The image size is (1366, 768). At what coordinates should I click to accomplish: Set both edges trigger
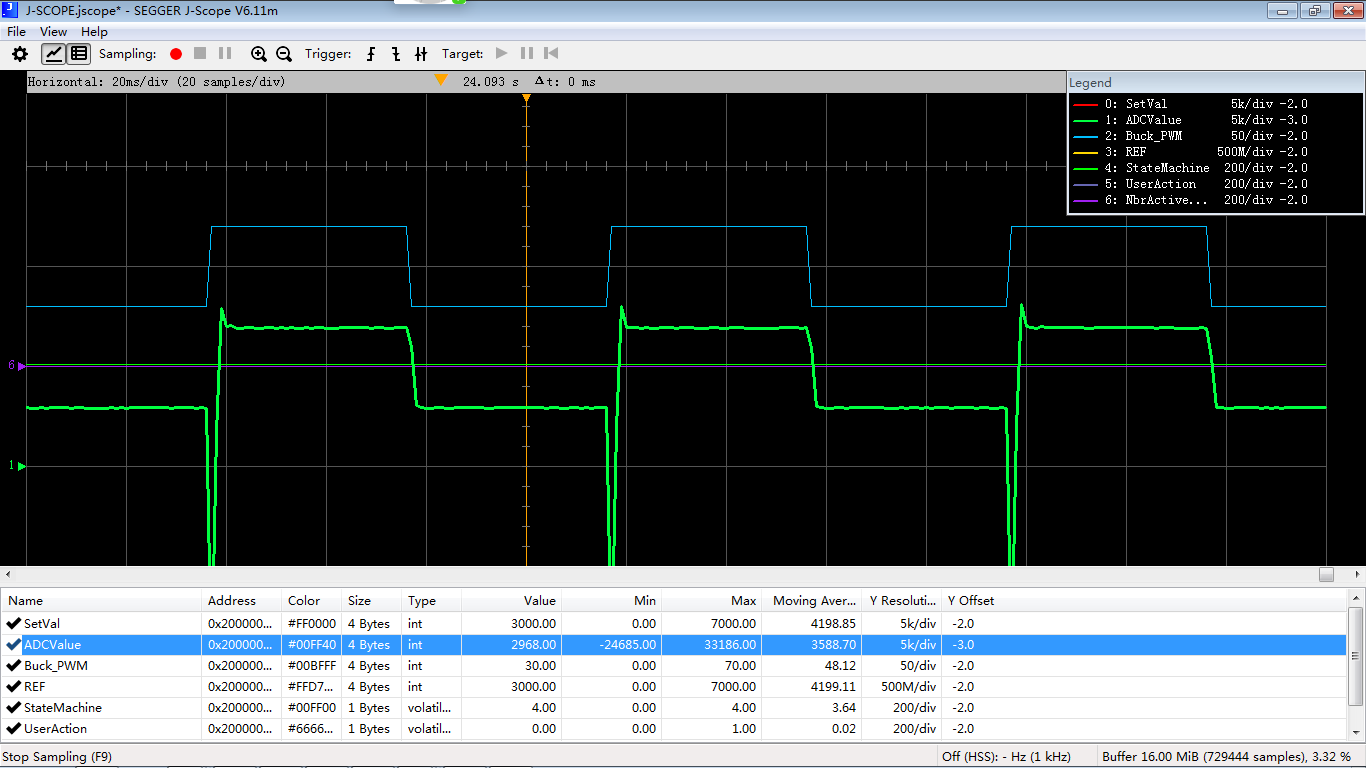click(x=421, y=54)
